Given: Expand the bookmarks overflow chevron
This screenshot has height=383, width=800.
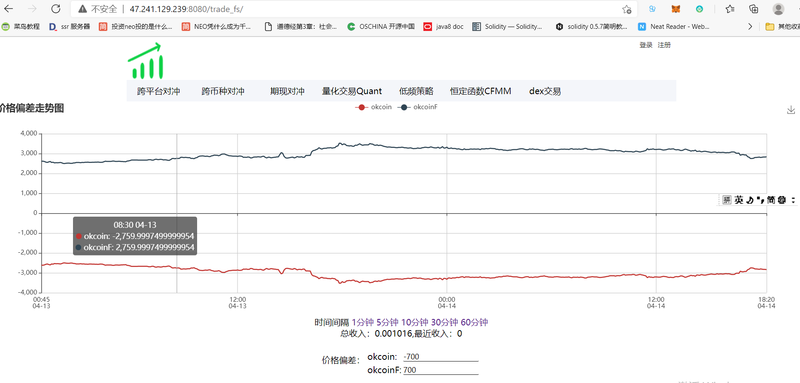Looking at the screenshot, I should [750, 27].
